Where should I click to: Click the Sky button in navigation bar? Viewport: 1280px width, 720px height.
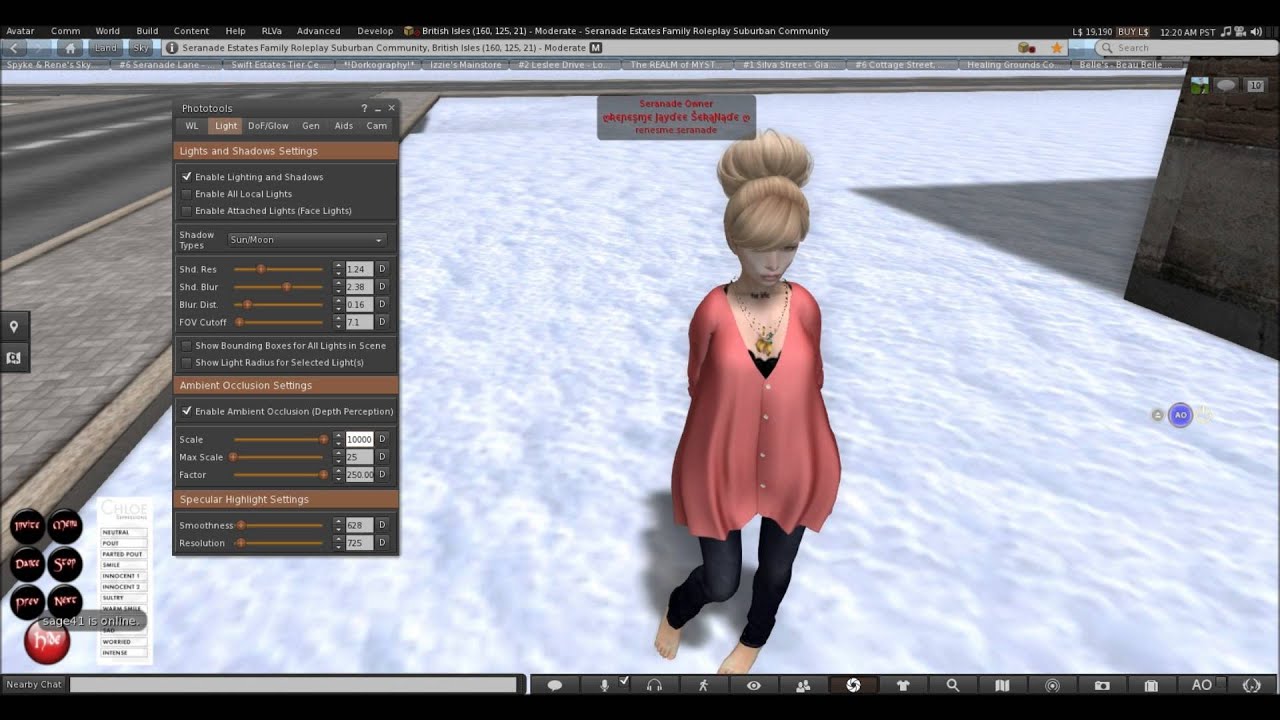pyautogui.click(x=140, y=48)
